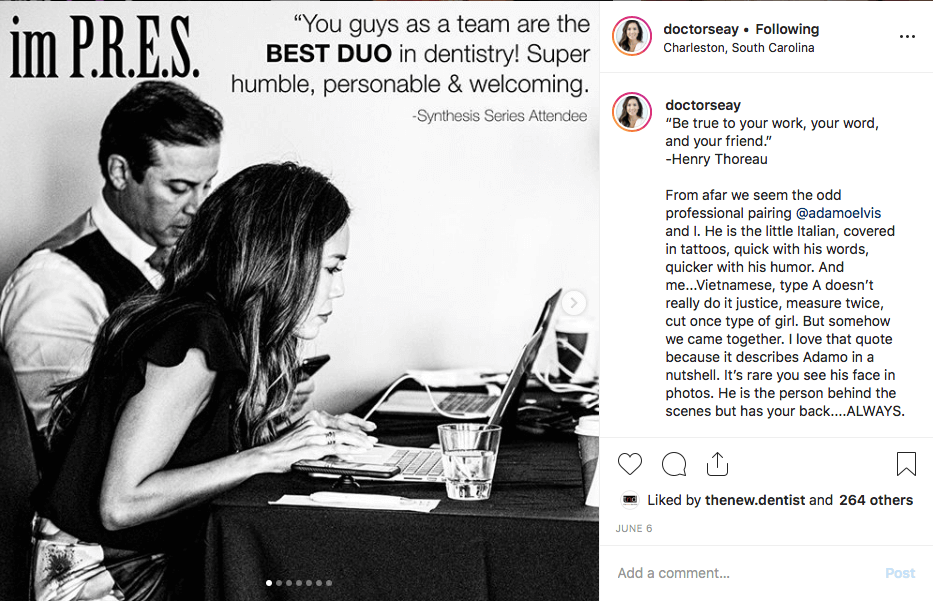Viewport: 933px width, 601px height.
Task: Select the second carousel dot indicator
Action: 279,583
